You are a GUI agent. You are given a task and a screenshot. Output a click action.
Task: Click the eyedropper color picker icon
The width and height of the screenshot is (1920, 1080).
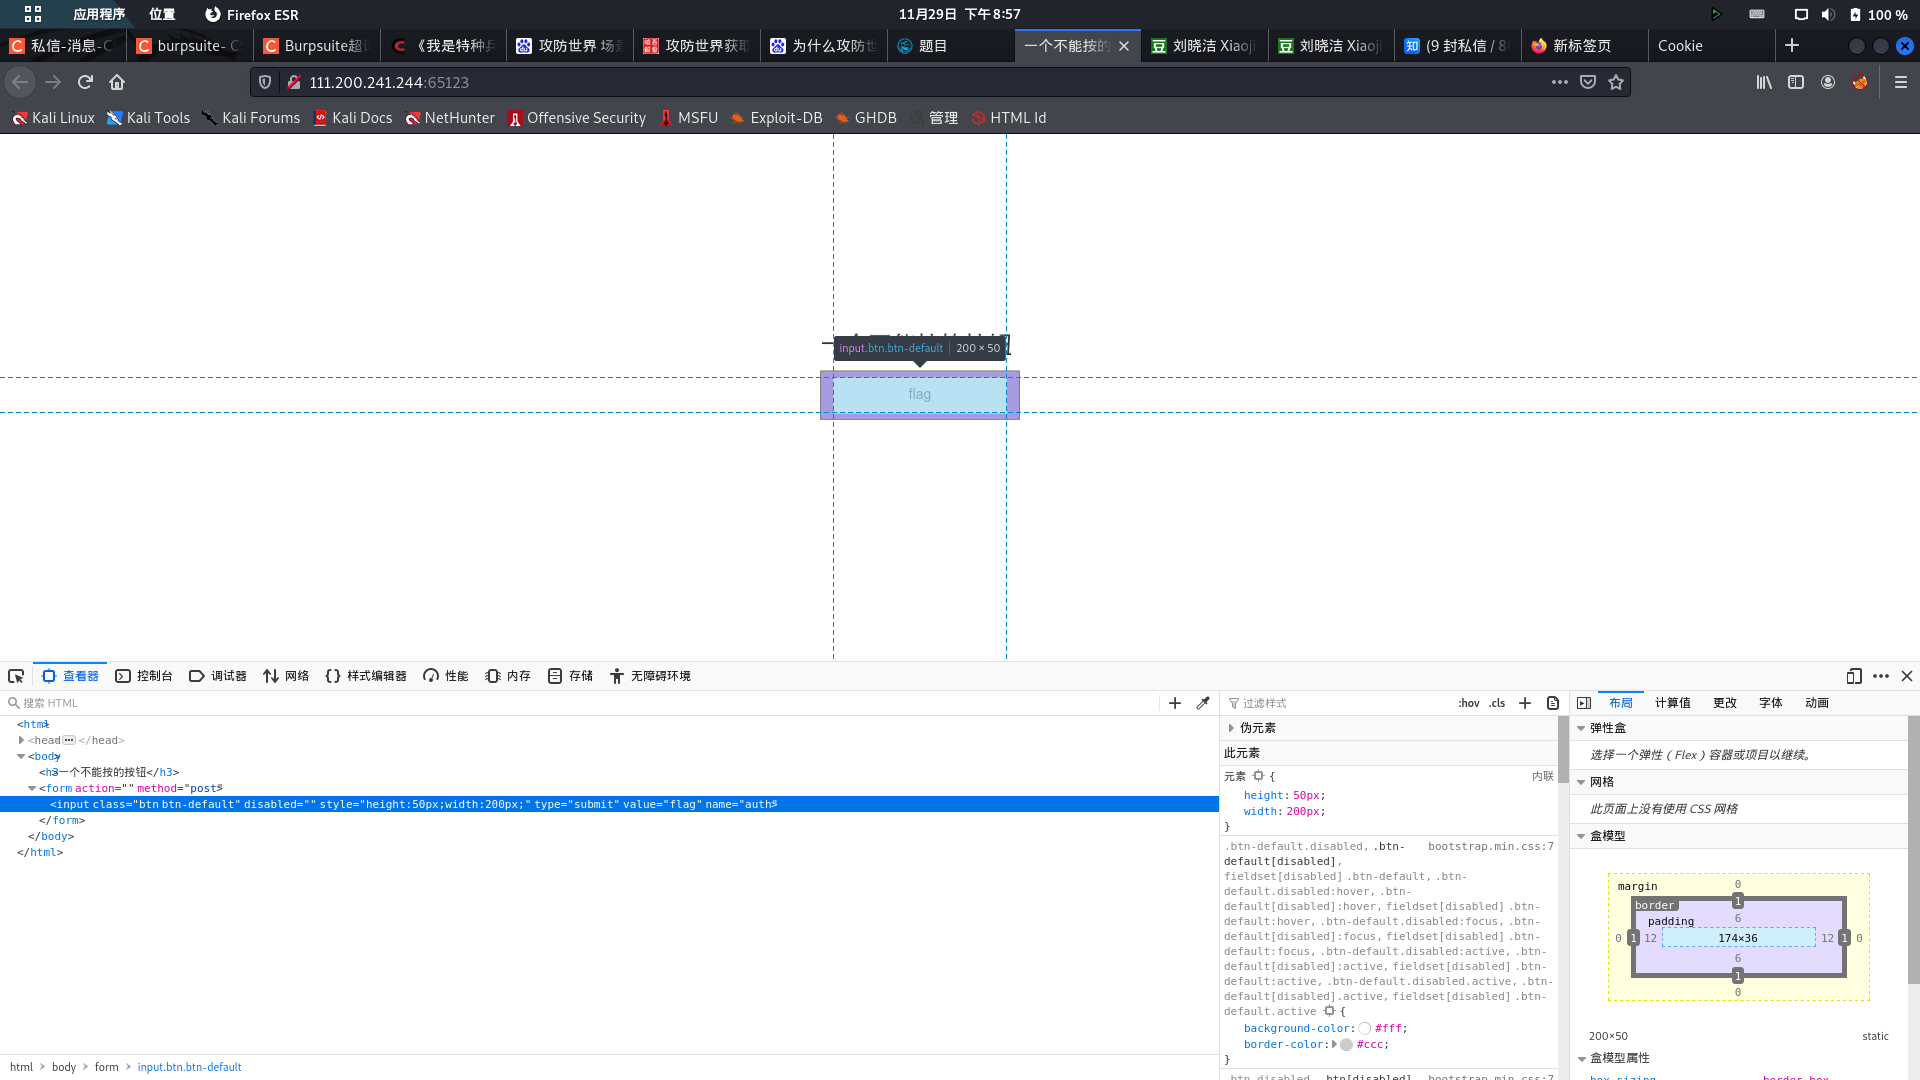click(x=1203, y=703)
